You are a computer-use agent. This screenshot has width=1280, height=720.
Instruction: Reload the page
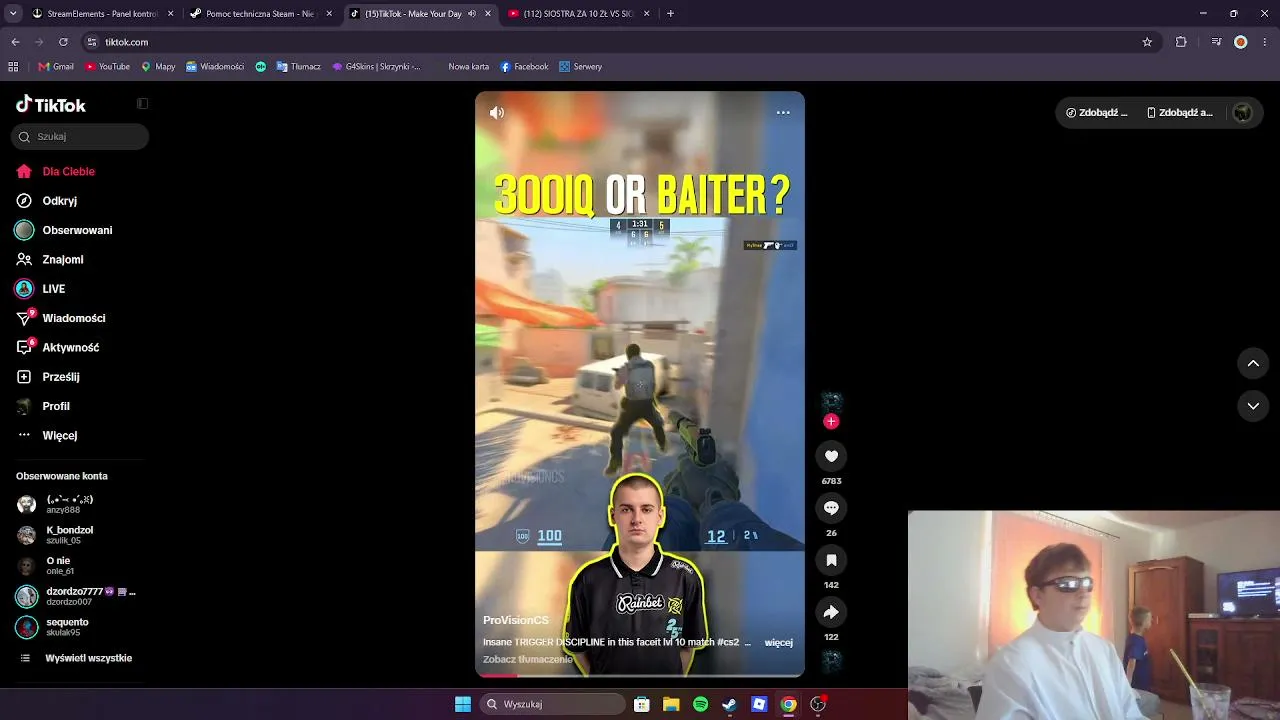(63, 42)
